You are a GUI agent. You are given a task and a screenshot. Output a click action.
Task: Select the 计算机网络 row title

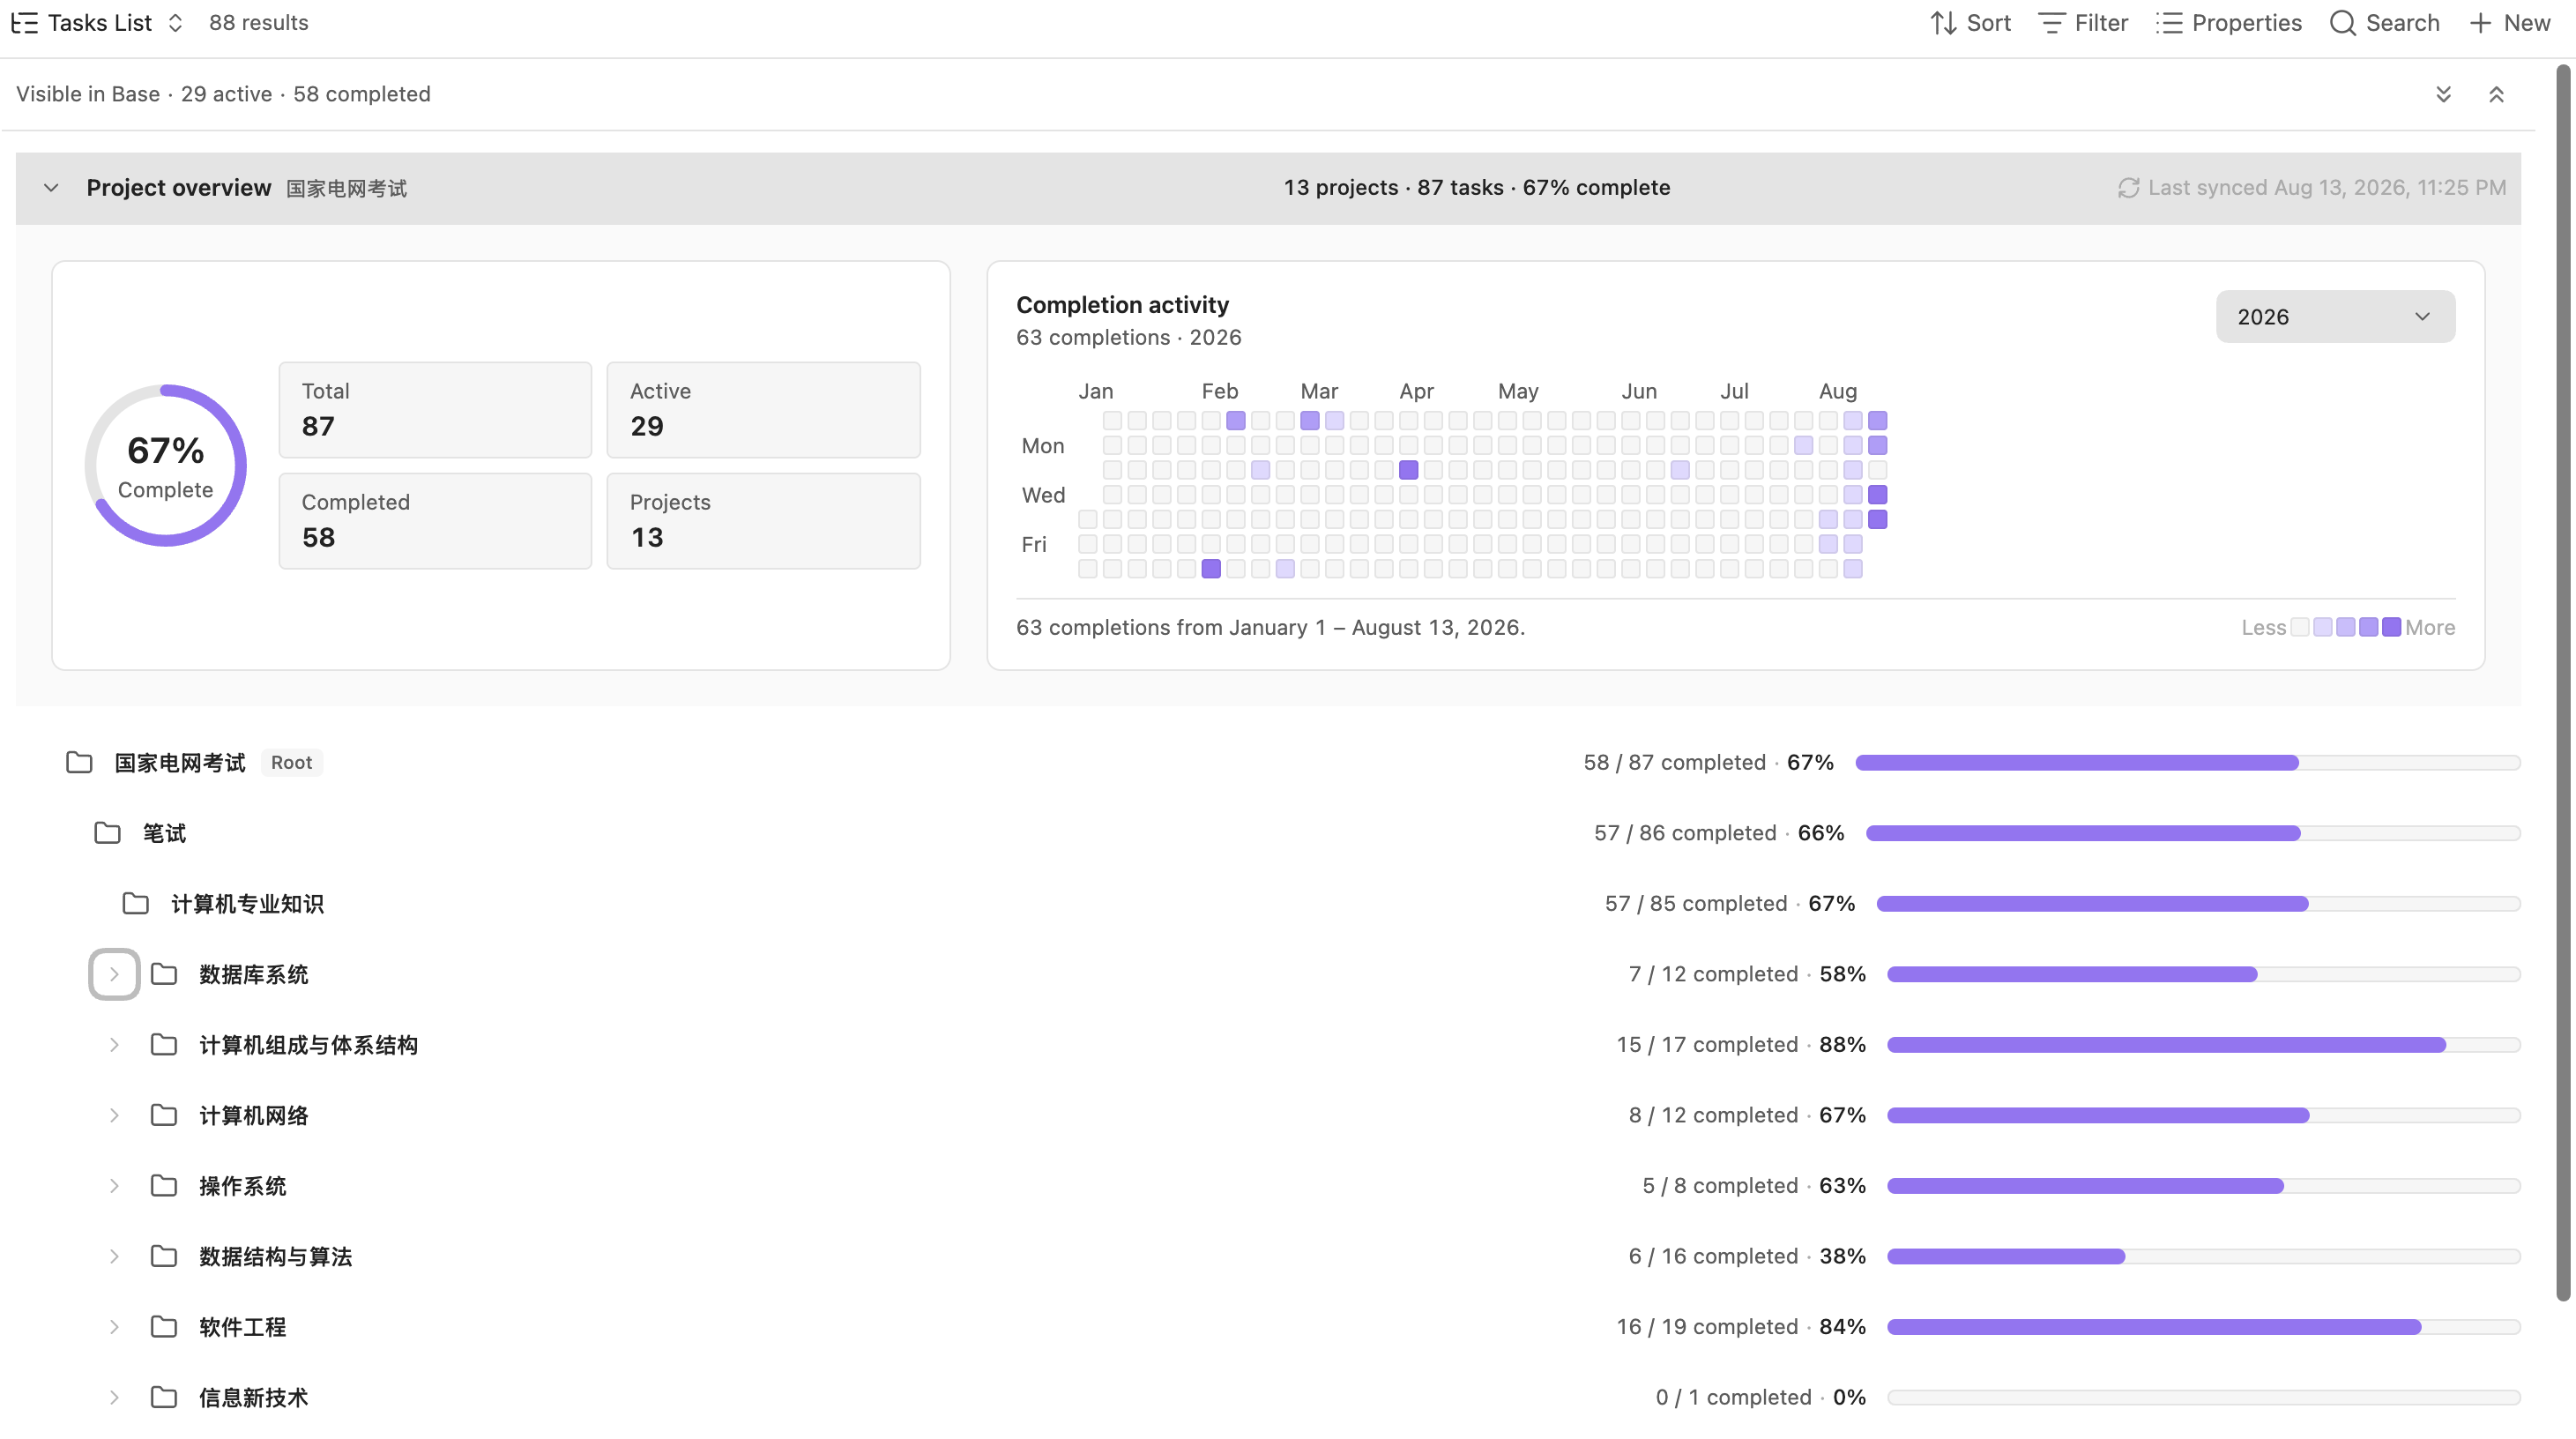253,1115
